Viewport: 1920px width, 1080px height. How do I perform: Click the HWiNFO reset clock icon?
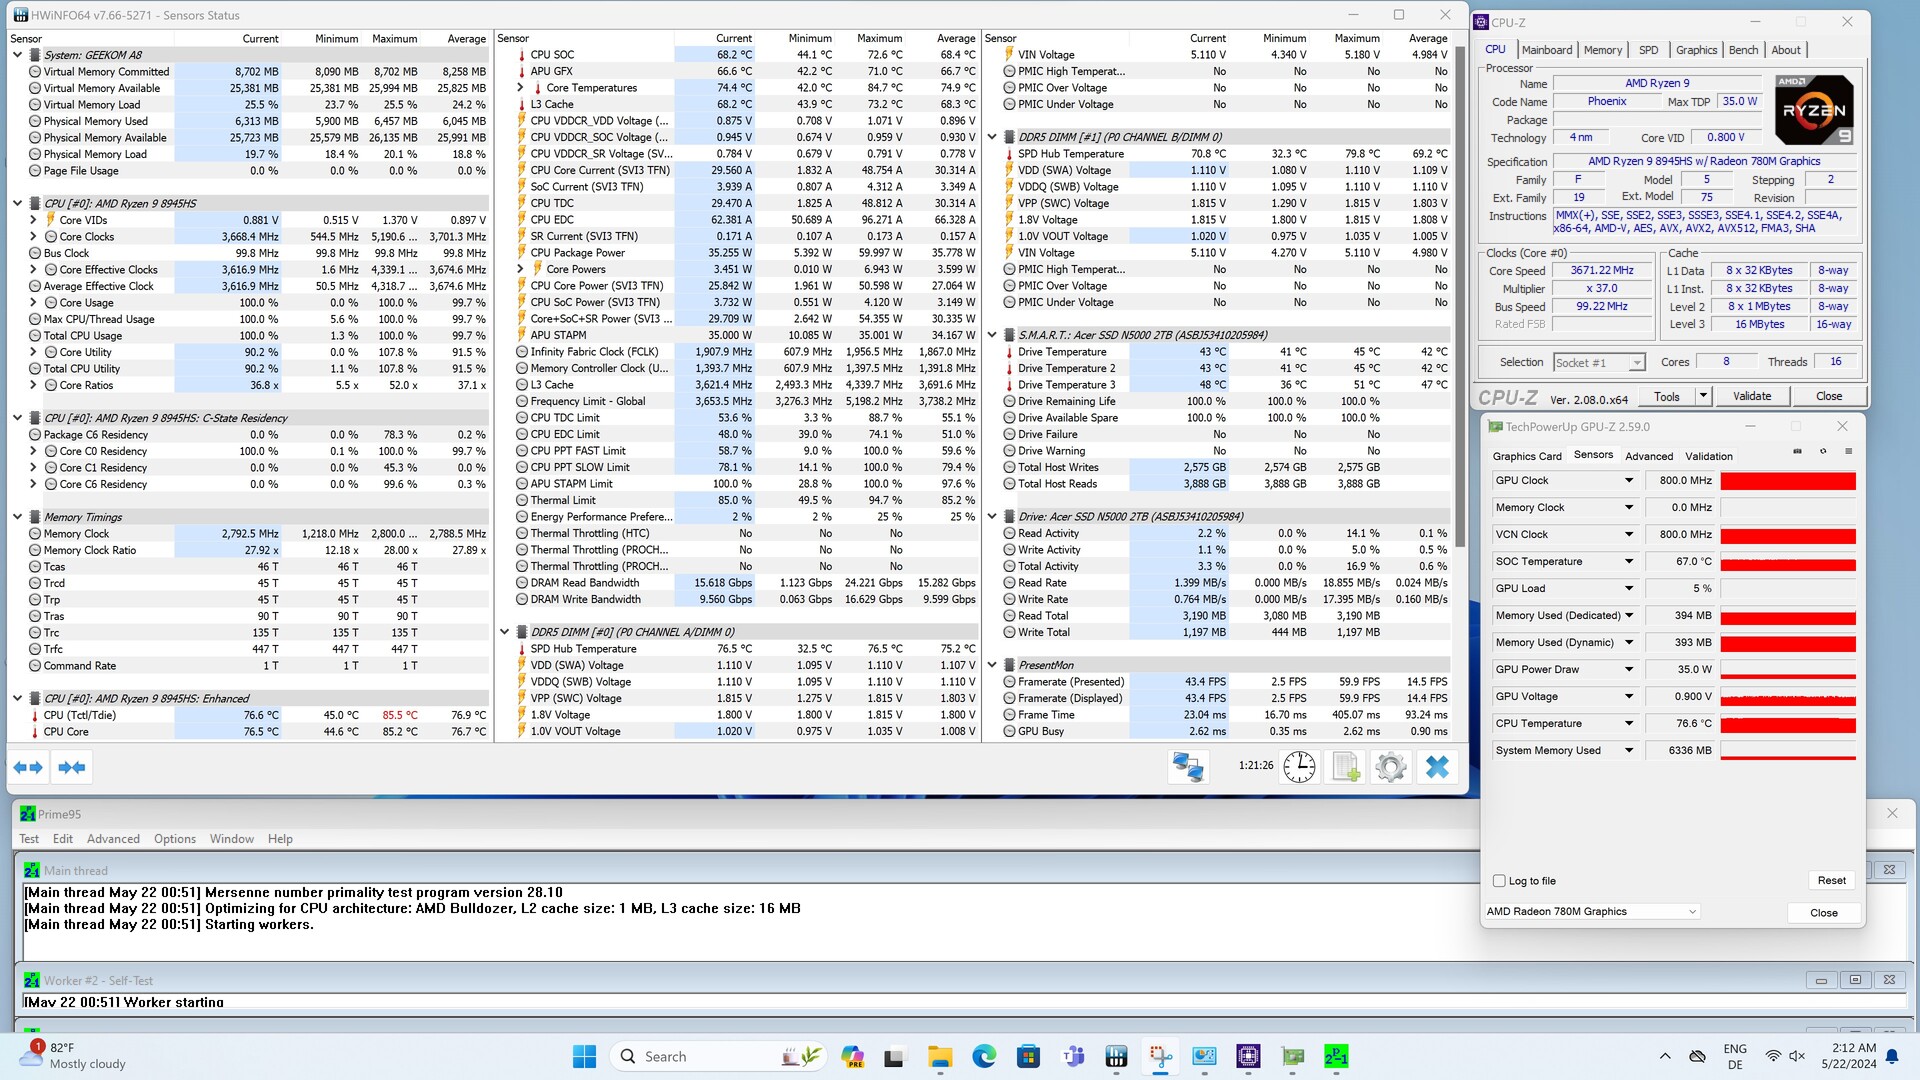1299,767
